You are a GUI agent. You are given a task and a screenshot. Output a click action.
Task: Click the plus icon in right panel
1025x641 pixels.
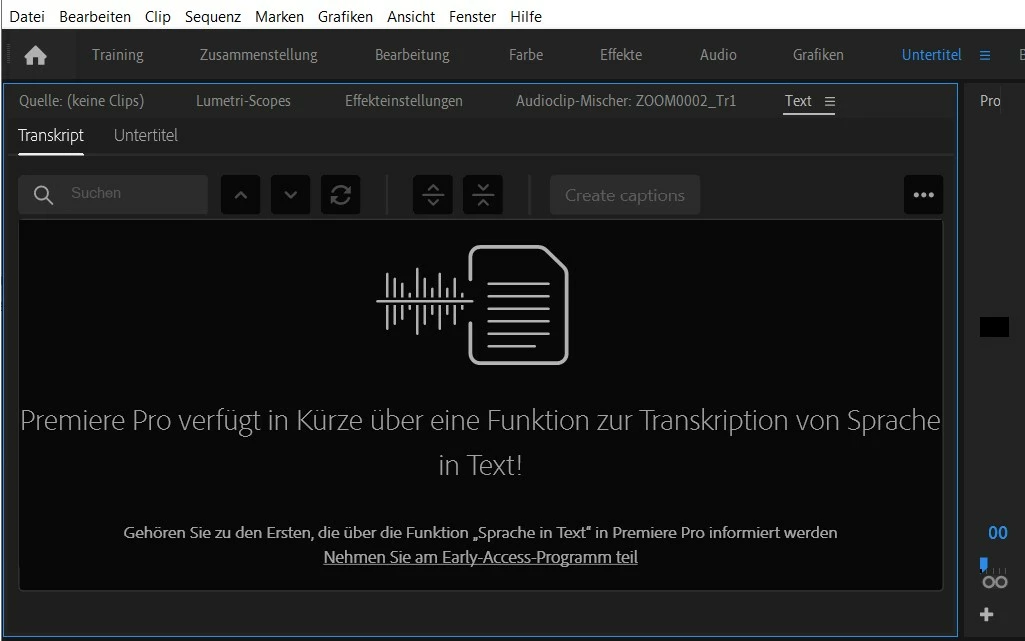coord(986,614)
